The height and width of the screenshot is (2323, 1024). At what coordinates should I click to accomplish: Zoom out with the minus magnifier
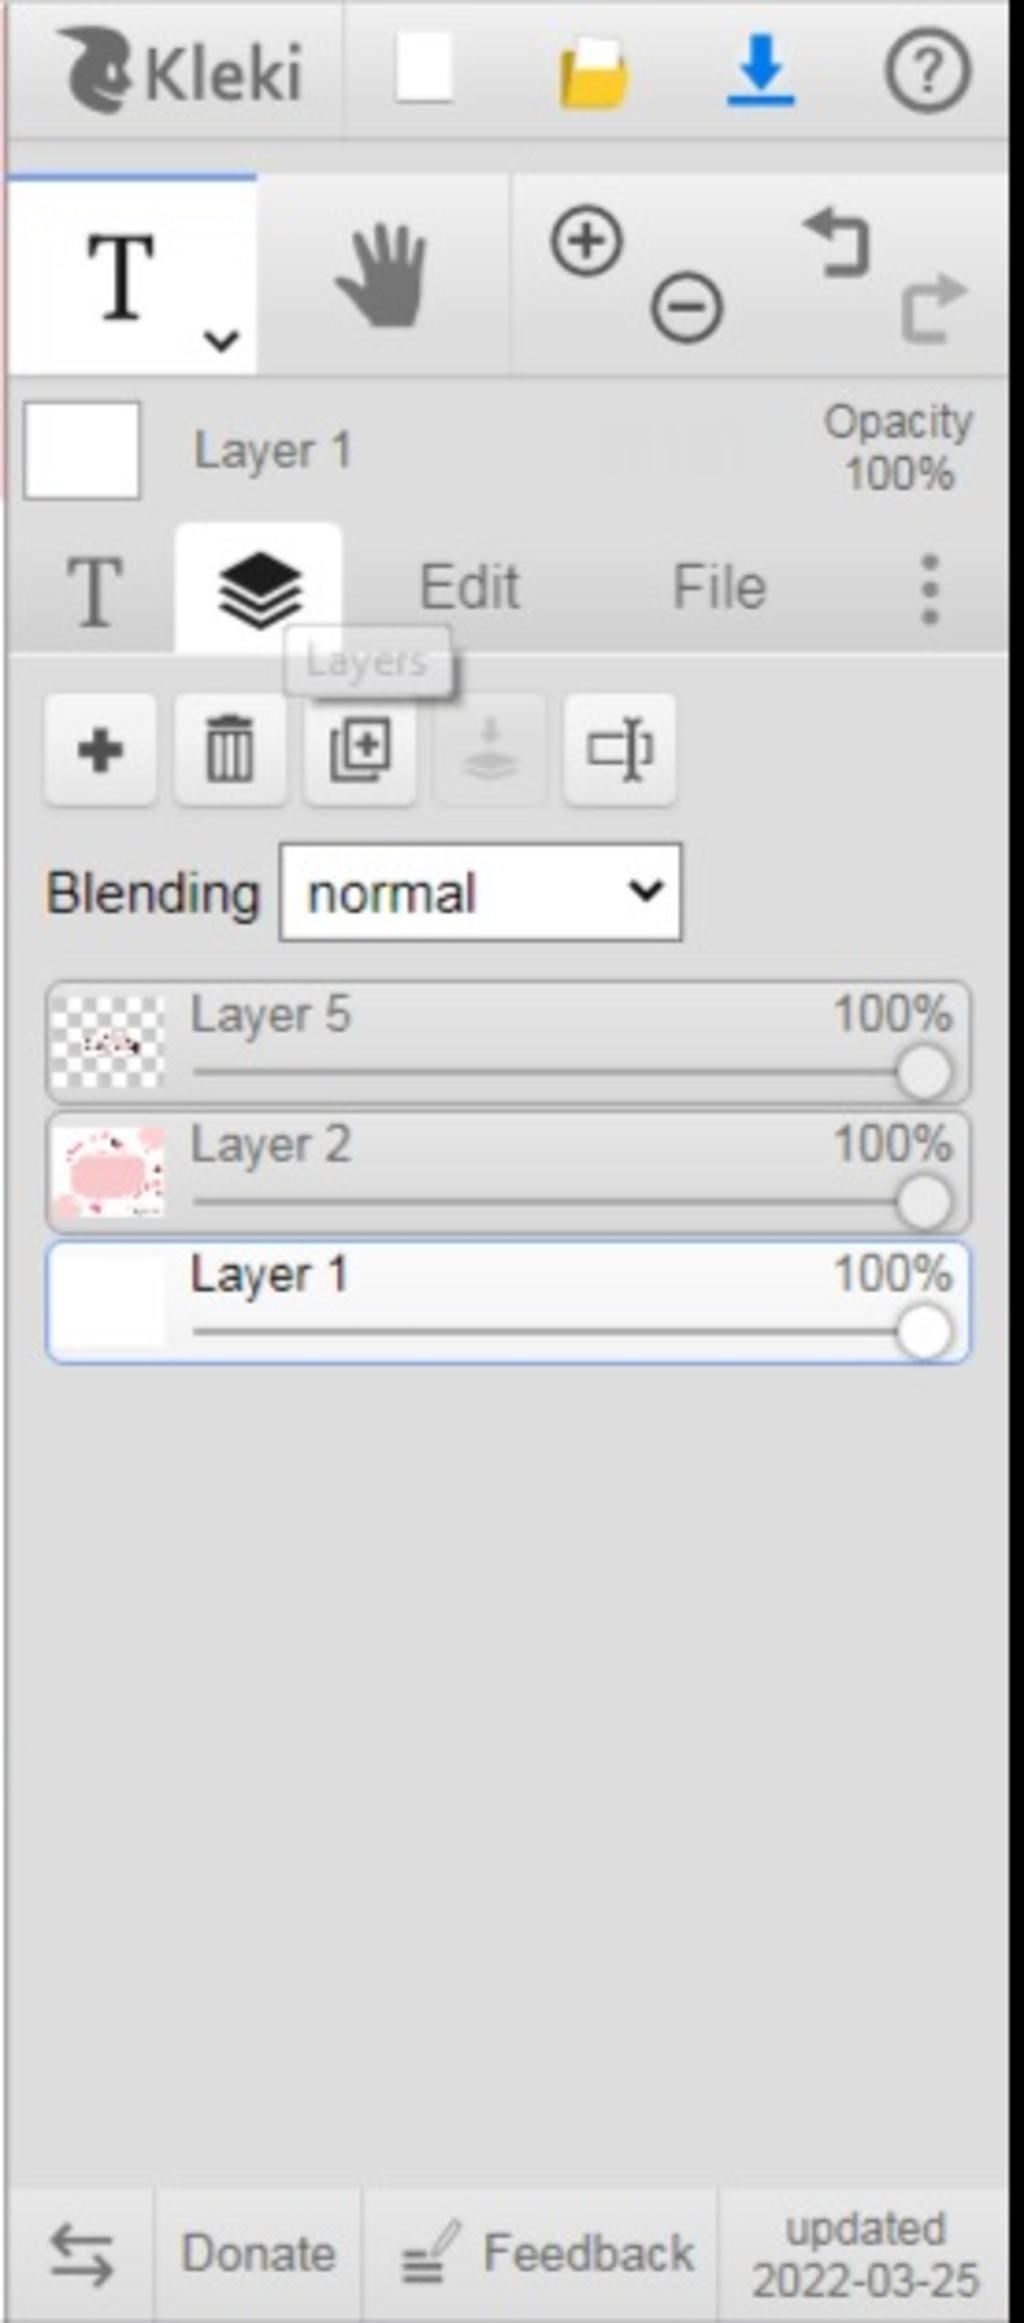coord(687,306)
